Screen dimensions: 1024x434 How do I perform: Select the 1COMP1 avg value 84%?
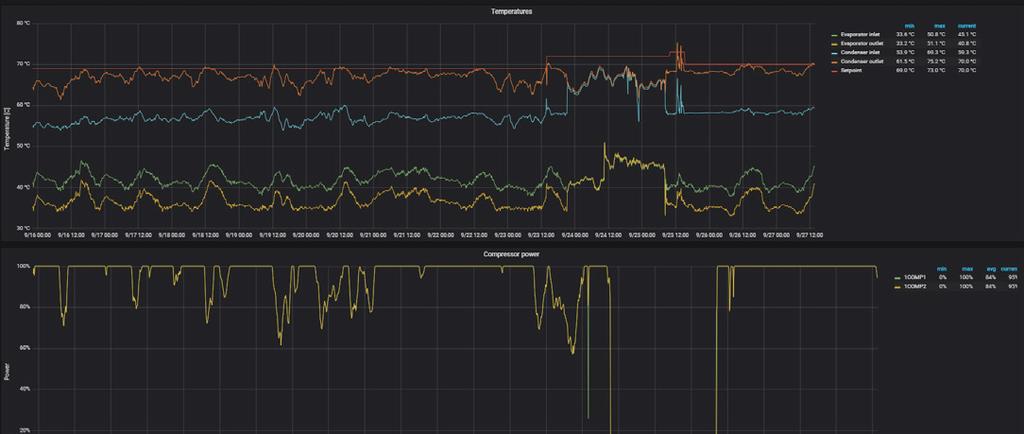tap(991, 277)
